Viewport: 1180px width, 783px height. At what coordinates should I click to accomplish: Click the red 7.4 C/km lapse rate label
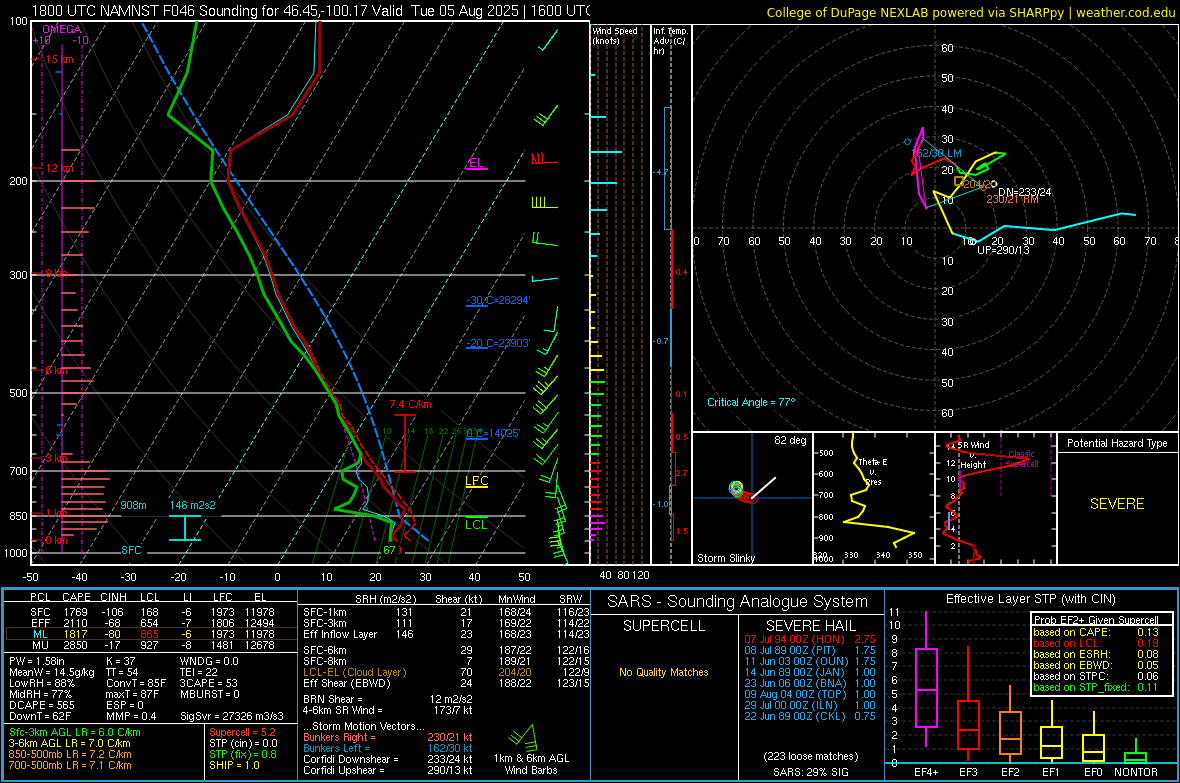pyautogui.click(x=410, y=404)
